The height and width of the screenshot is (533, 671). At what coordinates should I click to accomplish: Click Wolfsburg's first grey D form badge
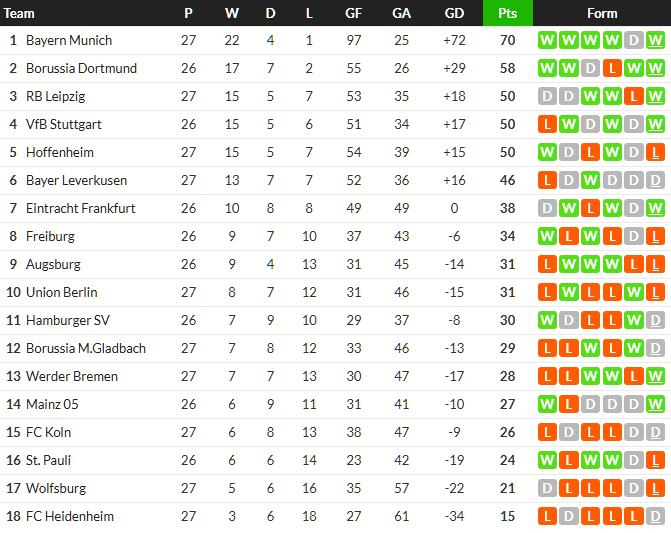click(547, 489)
